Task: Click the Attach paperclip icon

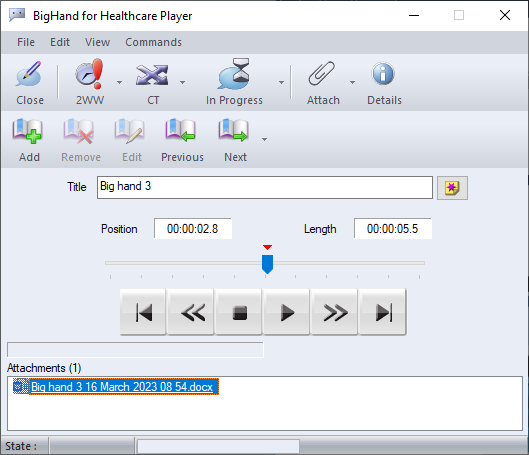Action: pyautogui.click(x=322, y=74)
